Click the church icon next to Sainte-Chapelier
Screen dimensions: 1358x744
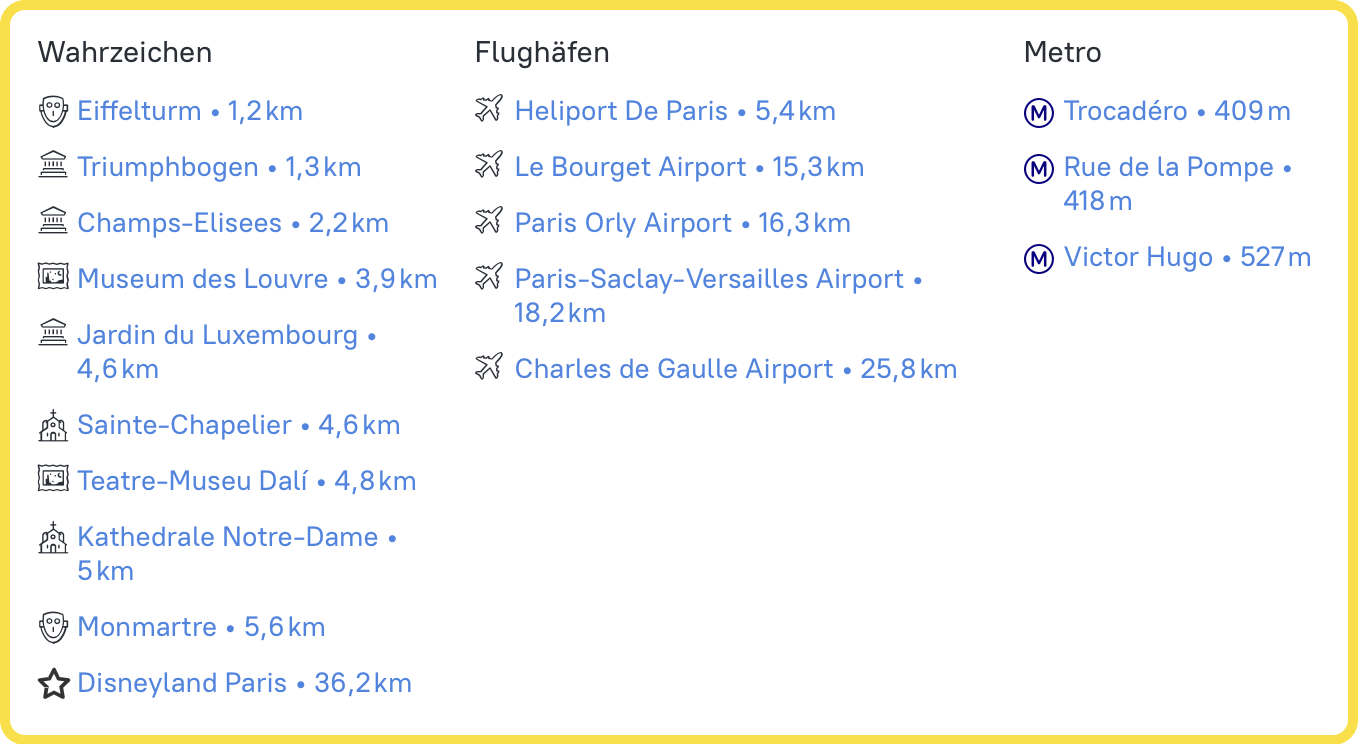(x=53, y=425)
